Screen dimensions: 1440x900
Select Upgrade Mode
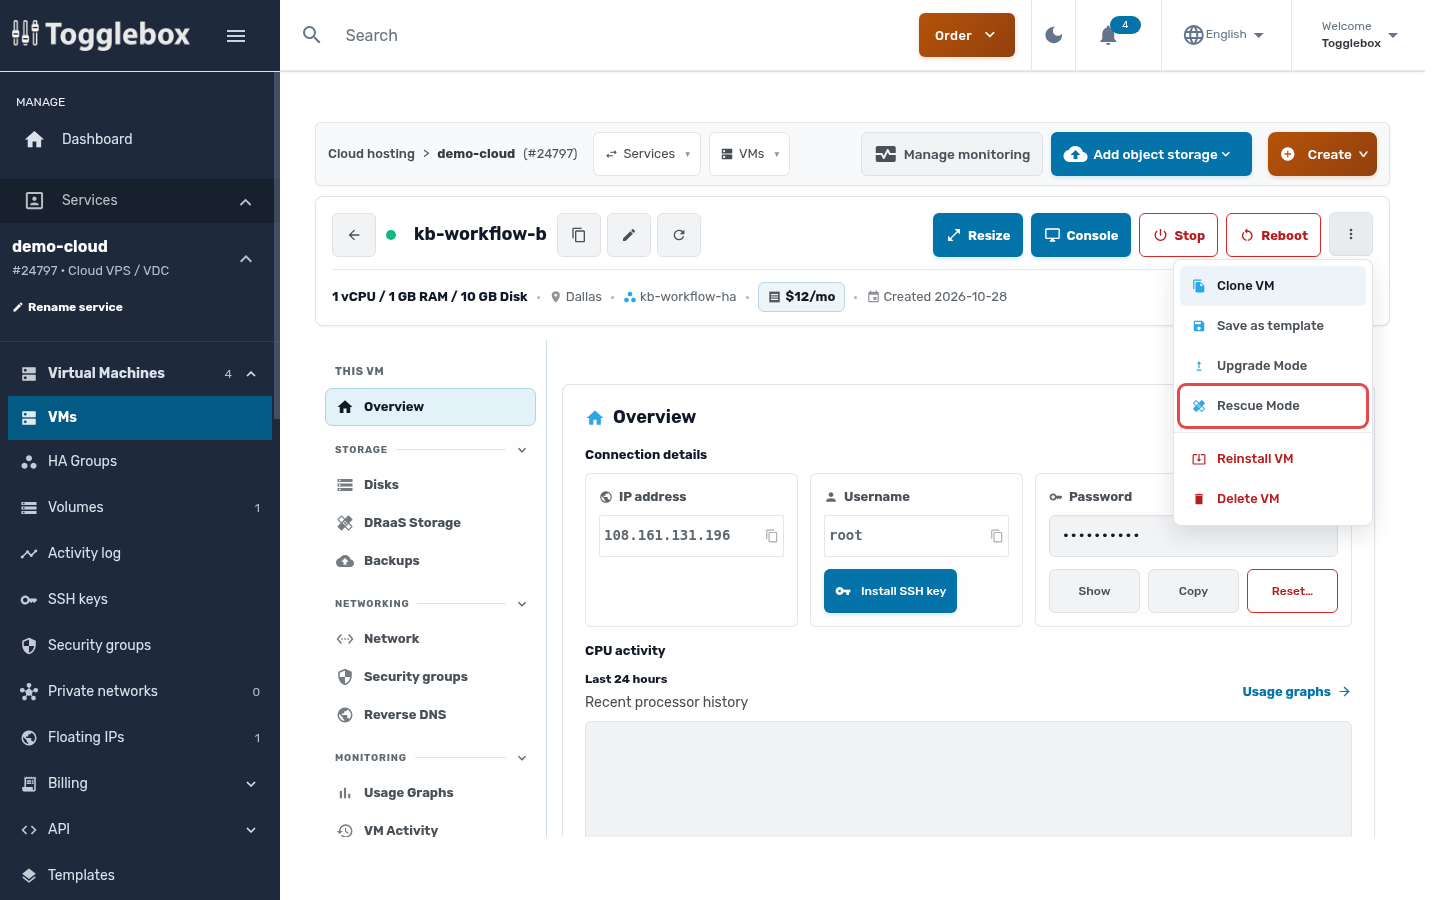1273,366
